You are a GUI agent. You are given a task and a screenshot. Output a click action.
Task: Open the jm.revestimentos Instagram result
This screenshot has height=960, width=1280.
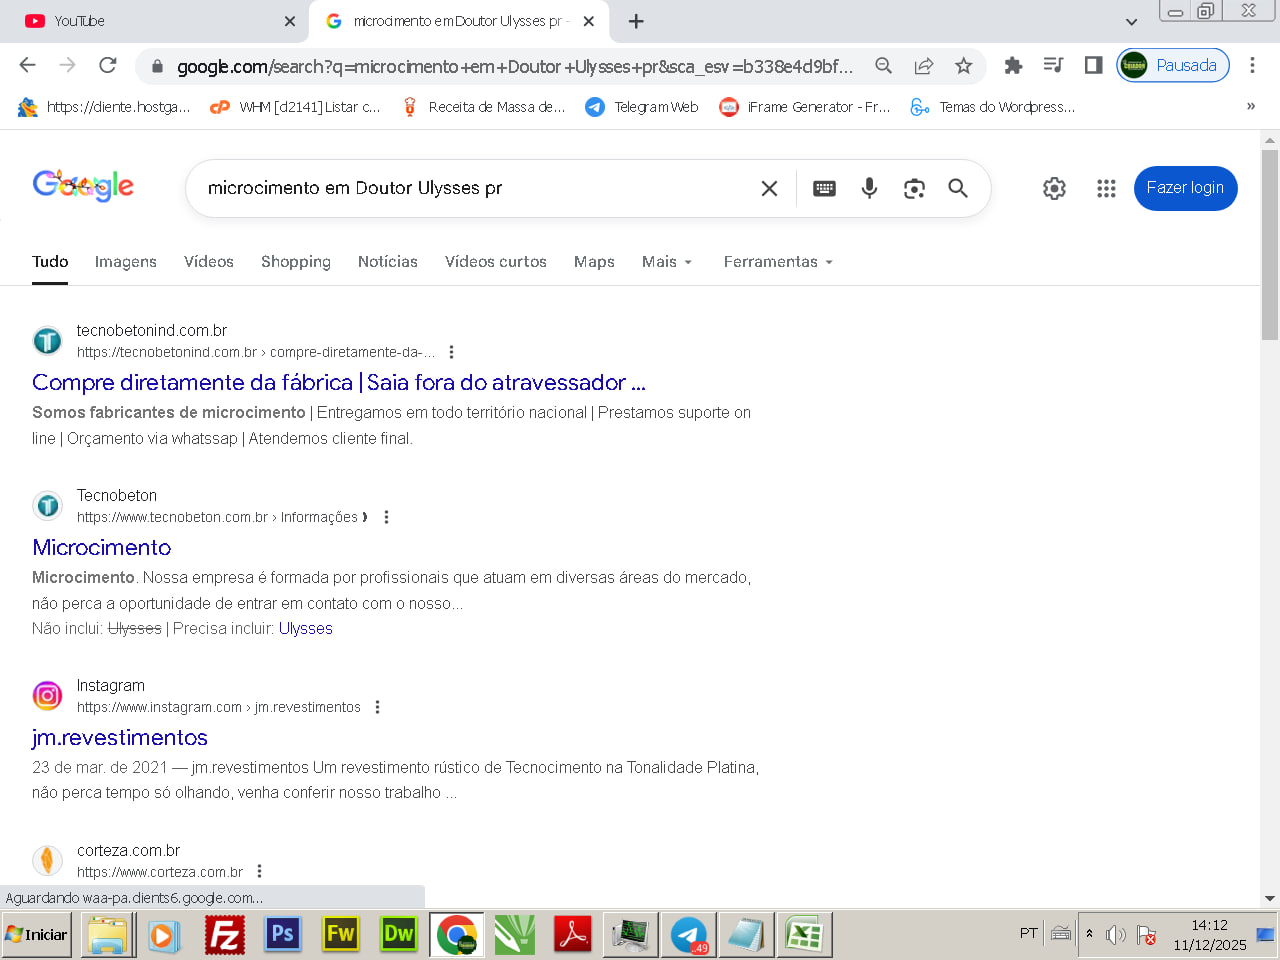point(120,738)
